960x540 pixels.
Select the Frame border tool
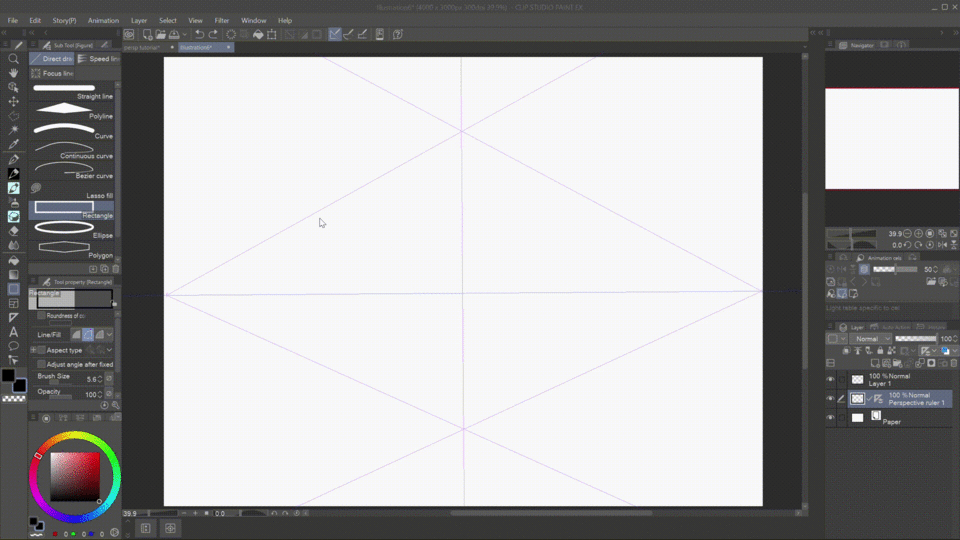13,303
